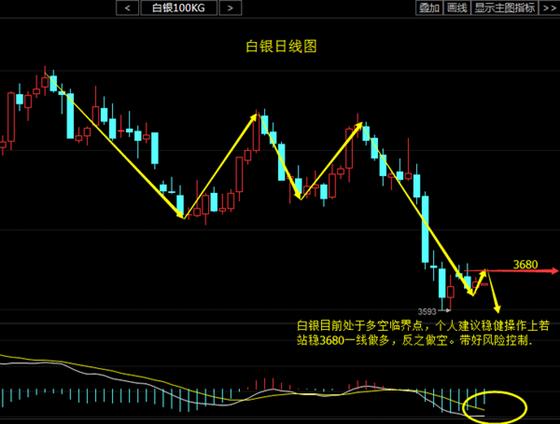Toggle 显示主图指标 main chart indicators

point(504,8)
